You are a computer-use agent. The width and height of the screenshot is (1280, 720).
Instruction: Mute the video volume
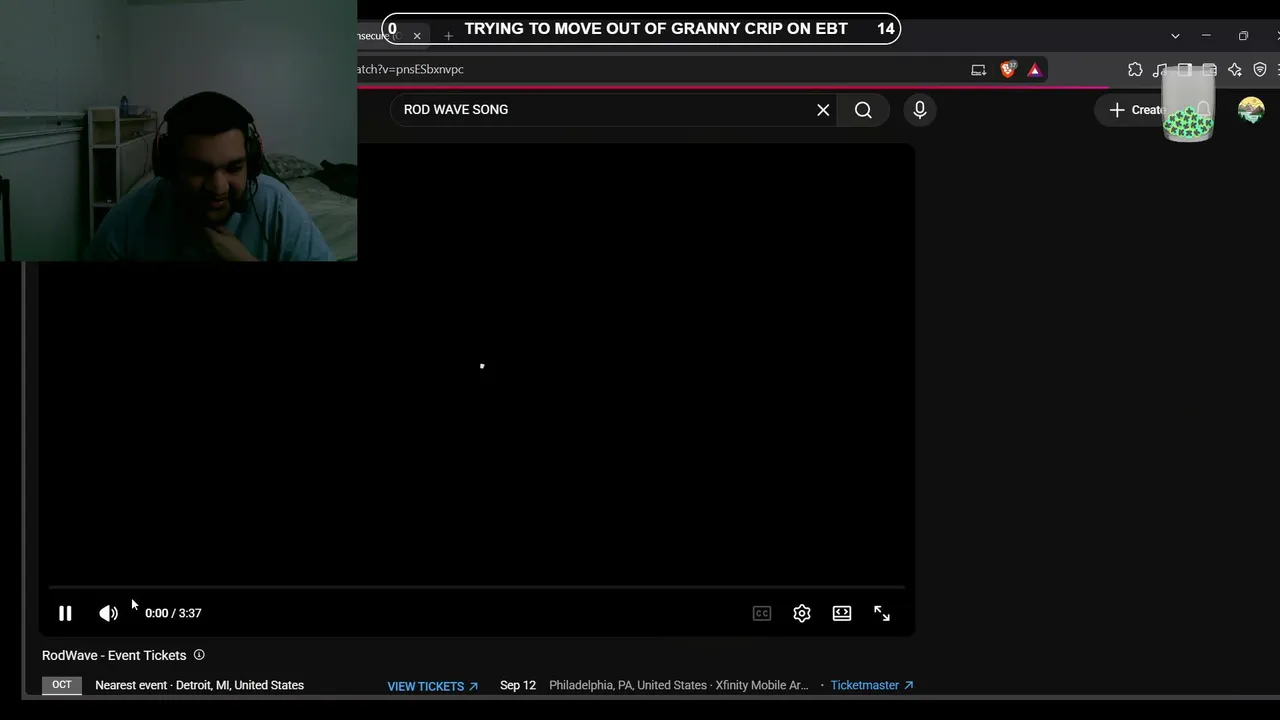pos(108,613)
